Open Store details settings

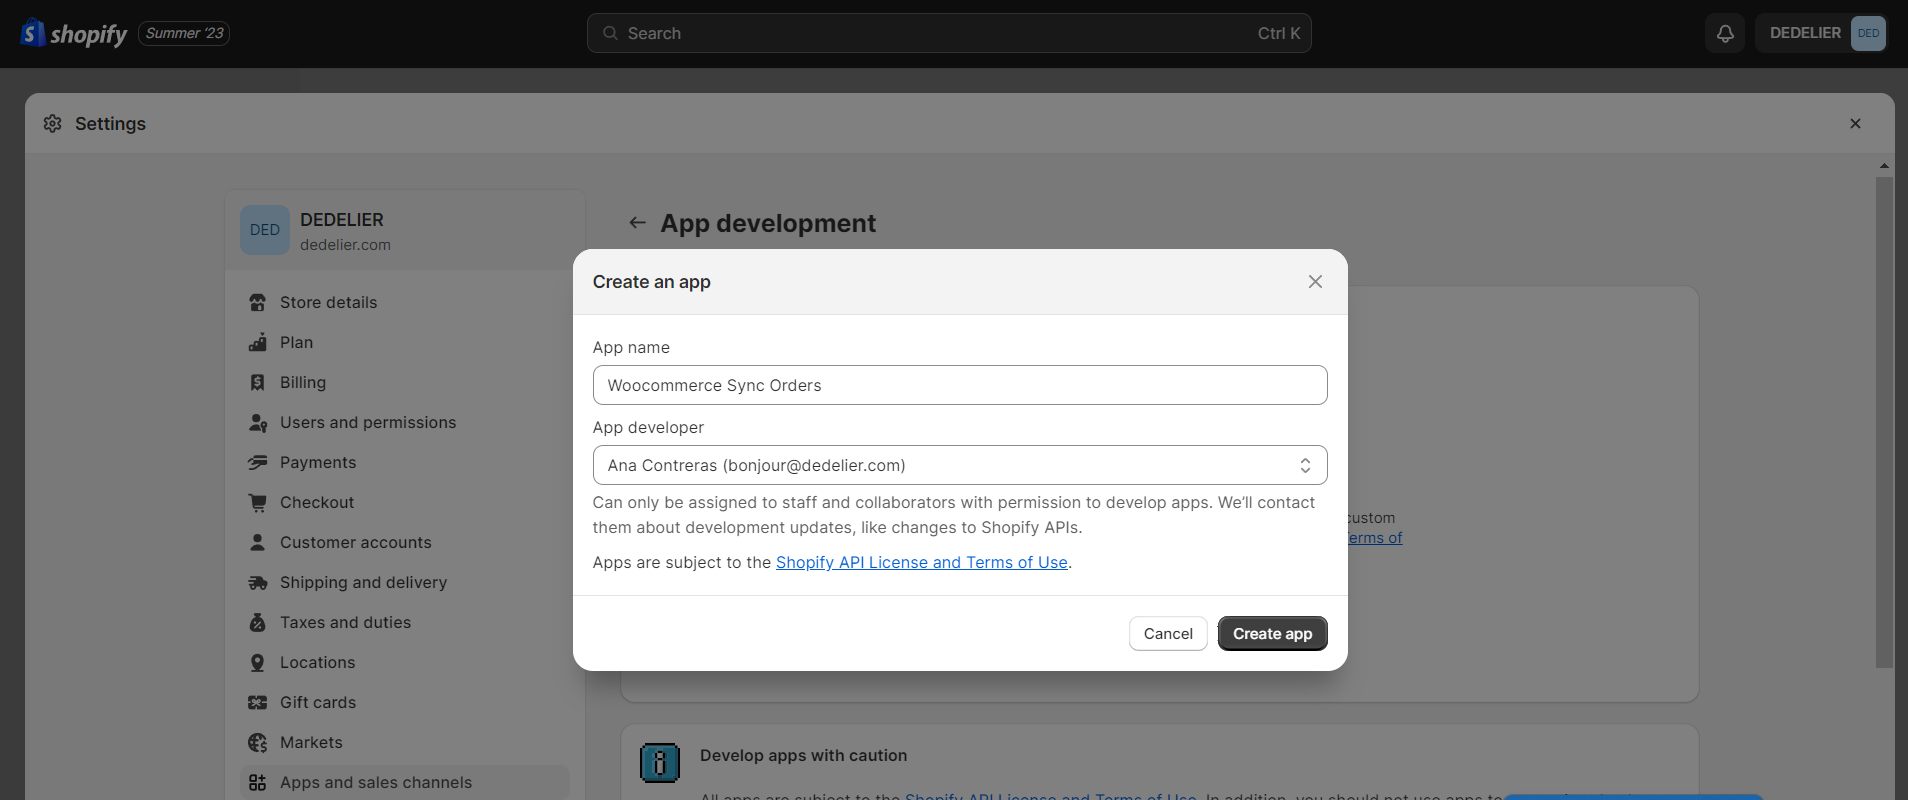(x=405, y=302)
